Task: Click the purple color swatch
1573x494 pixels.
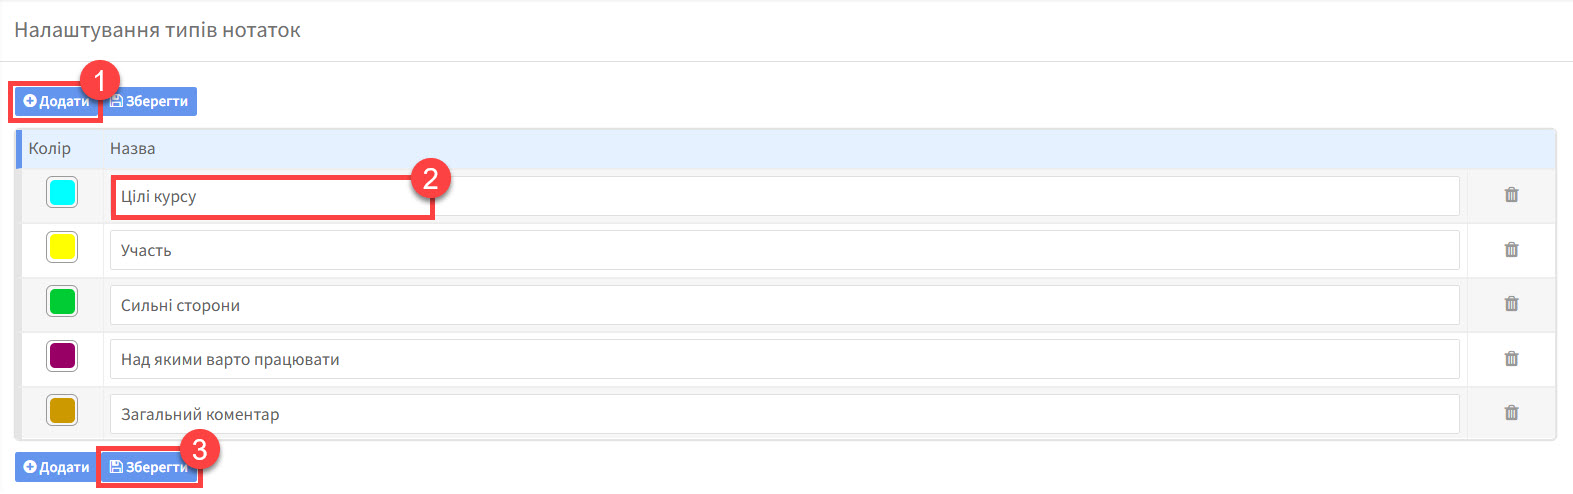Action: [62, 355]
